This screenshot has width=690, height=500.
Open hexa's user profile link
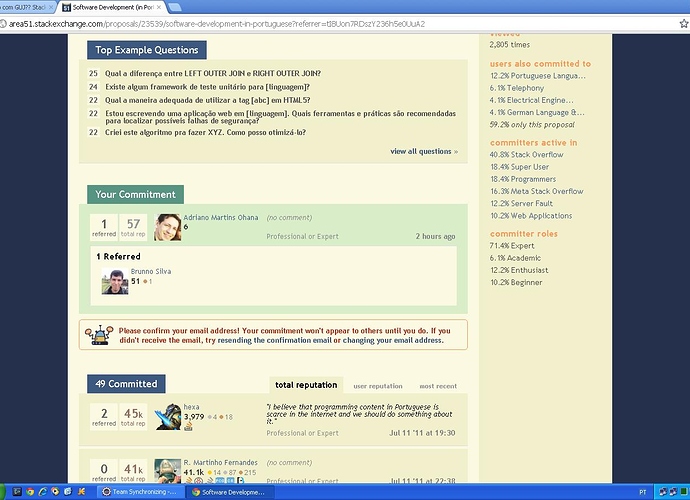[x=191, y=407]
